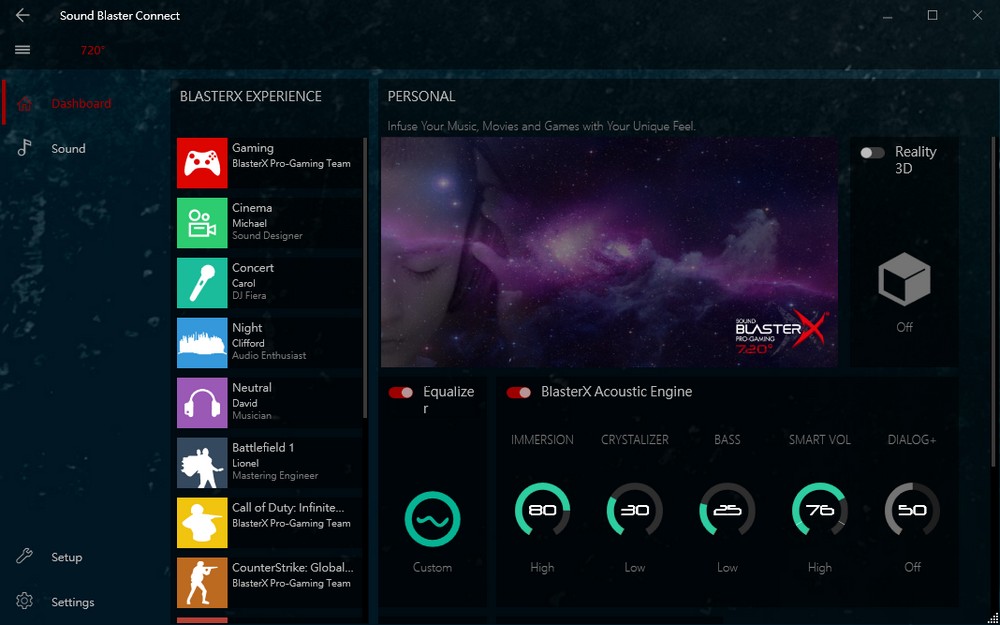This screenshot has width=1000, height=625.
Task: Click the Off label under the cube
Action: tap(904, 327)
